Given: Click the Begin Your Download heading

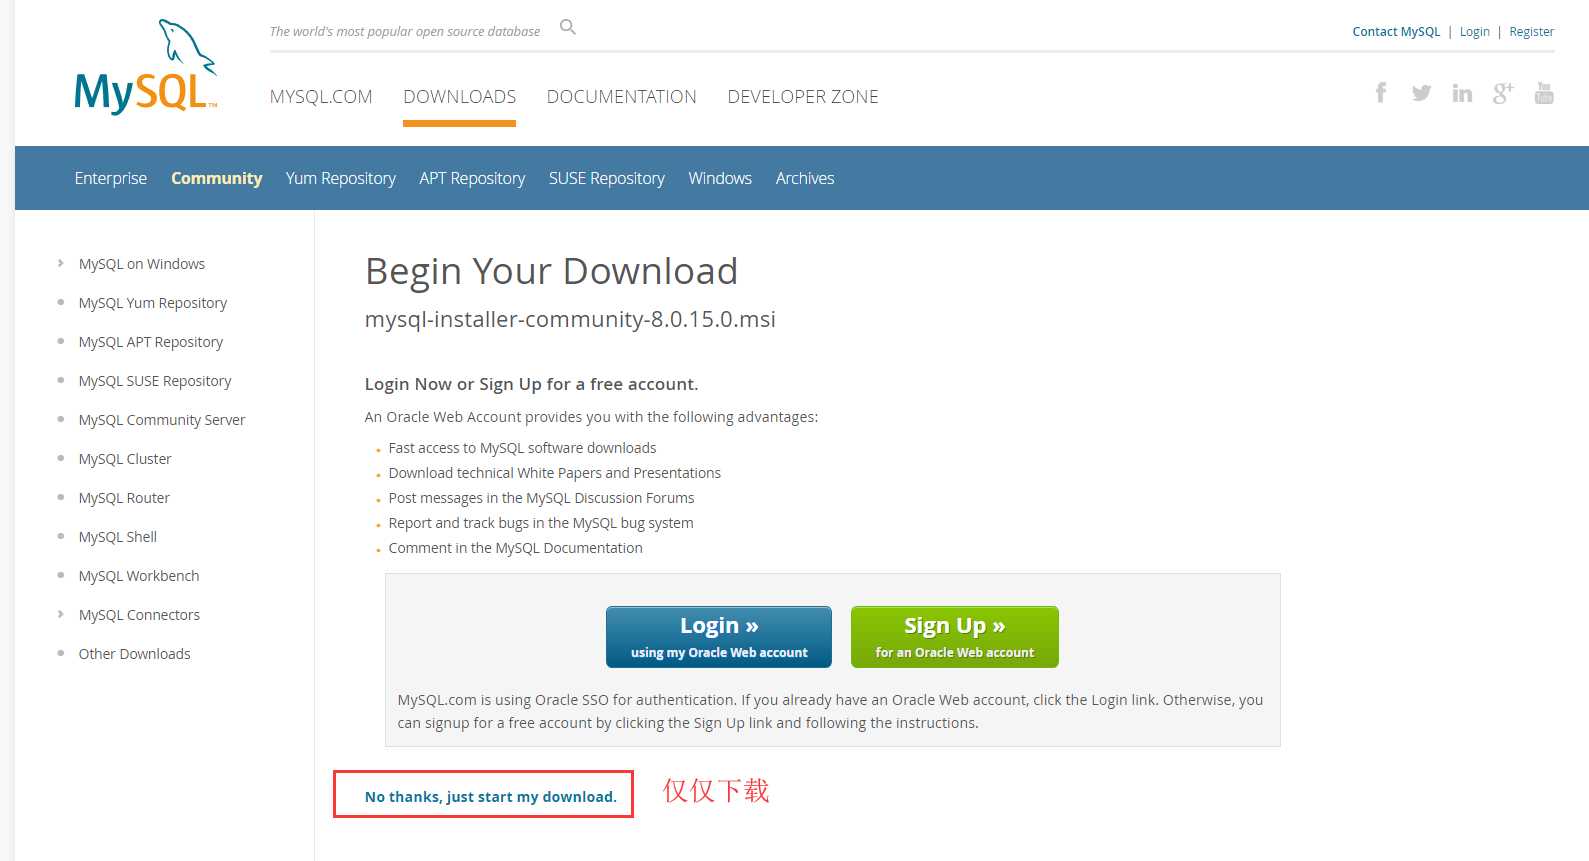Looking at the screenshot, I should (x=552, y=272).
